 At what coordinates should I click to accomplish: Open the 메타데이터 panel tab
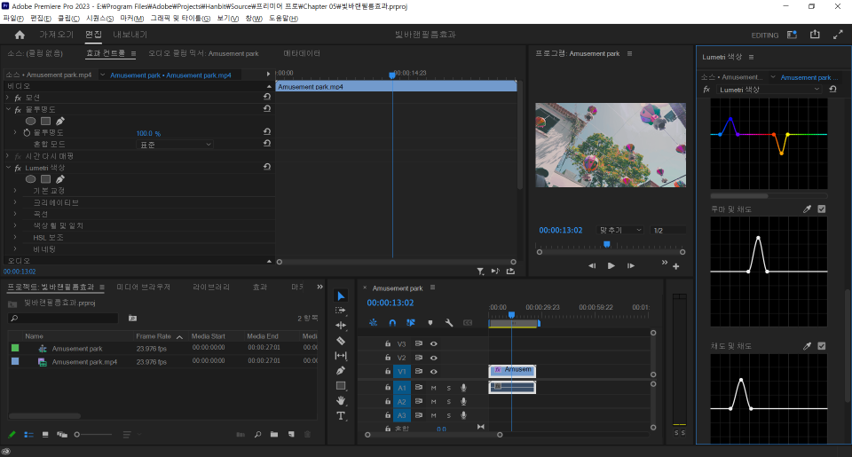click(302, 53)
